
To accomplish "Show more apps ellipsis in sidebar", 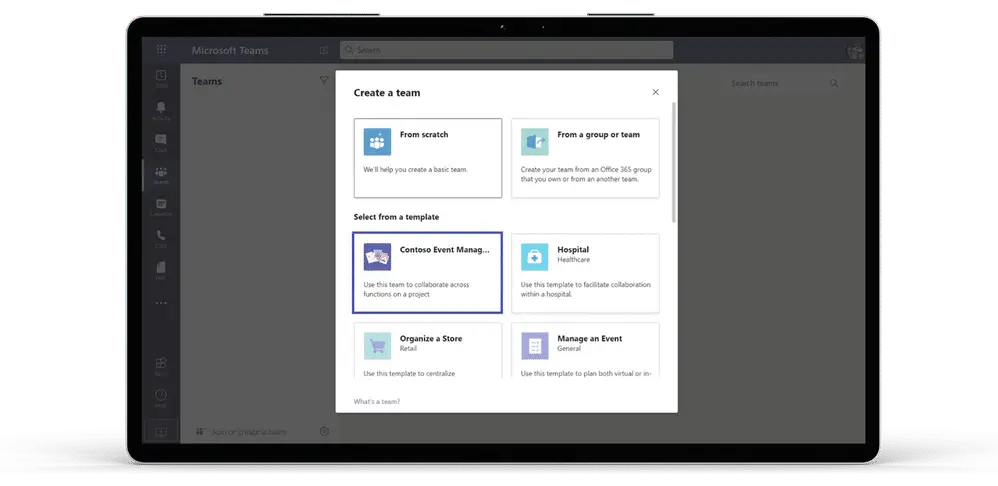I will pyautogui.click(x=161, y=303).
